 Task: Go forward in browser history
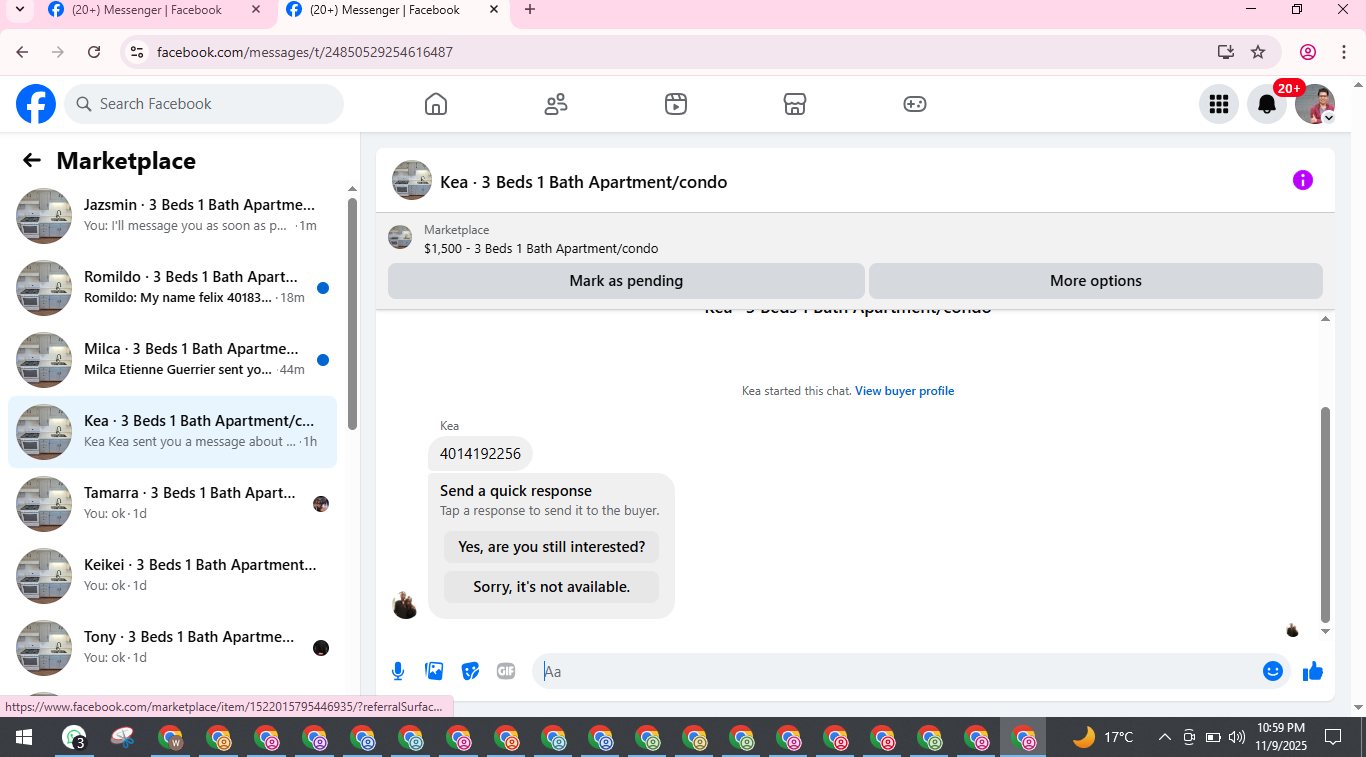pos(58,52)
